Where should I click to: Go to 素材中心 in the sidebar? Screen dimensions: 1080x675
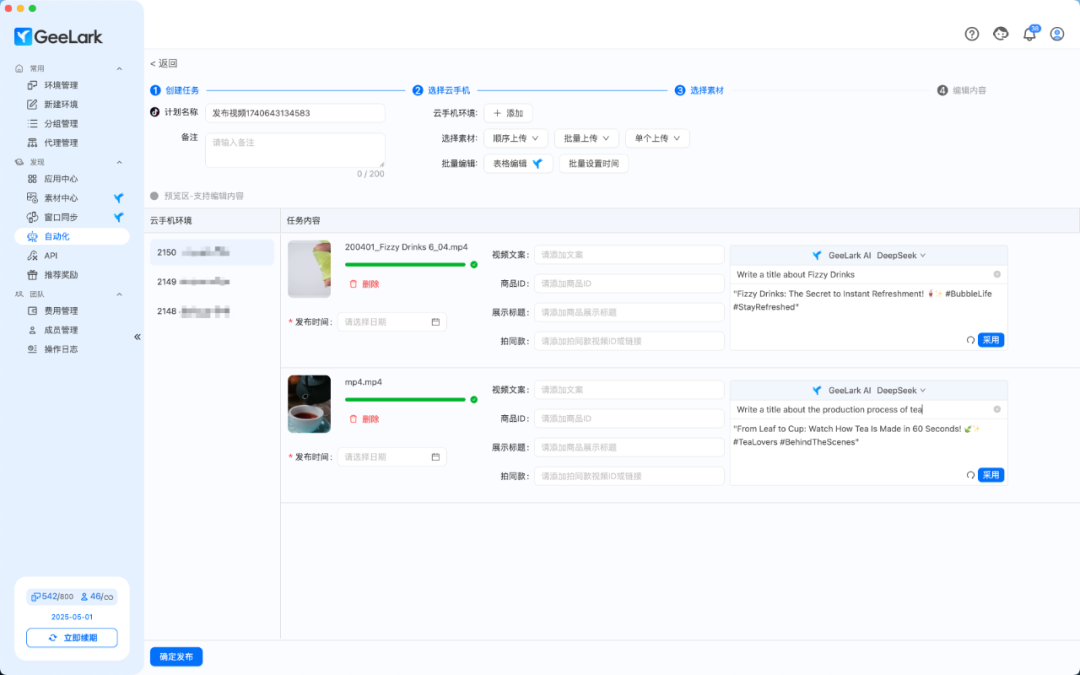tap(61, 198)
